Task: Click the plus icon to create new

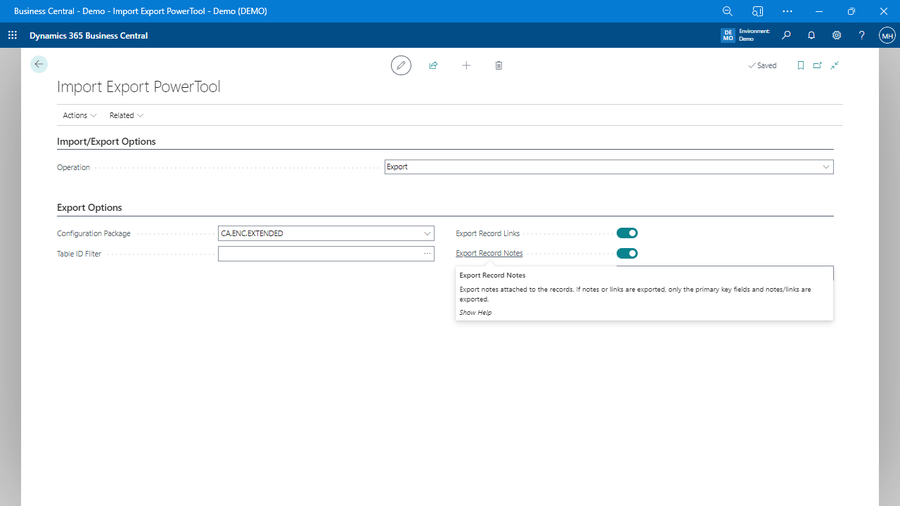Action: (466, 65)
